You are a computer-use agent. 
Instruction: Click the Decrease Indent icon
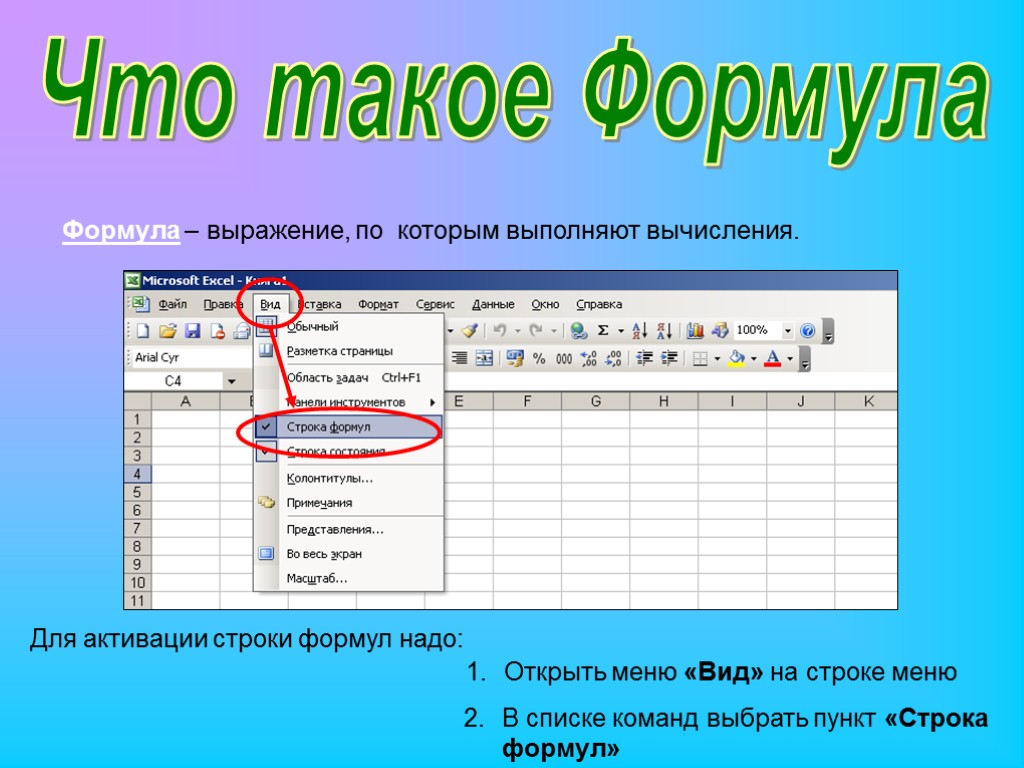coord(644,358)
